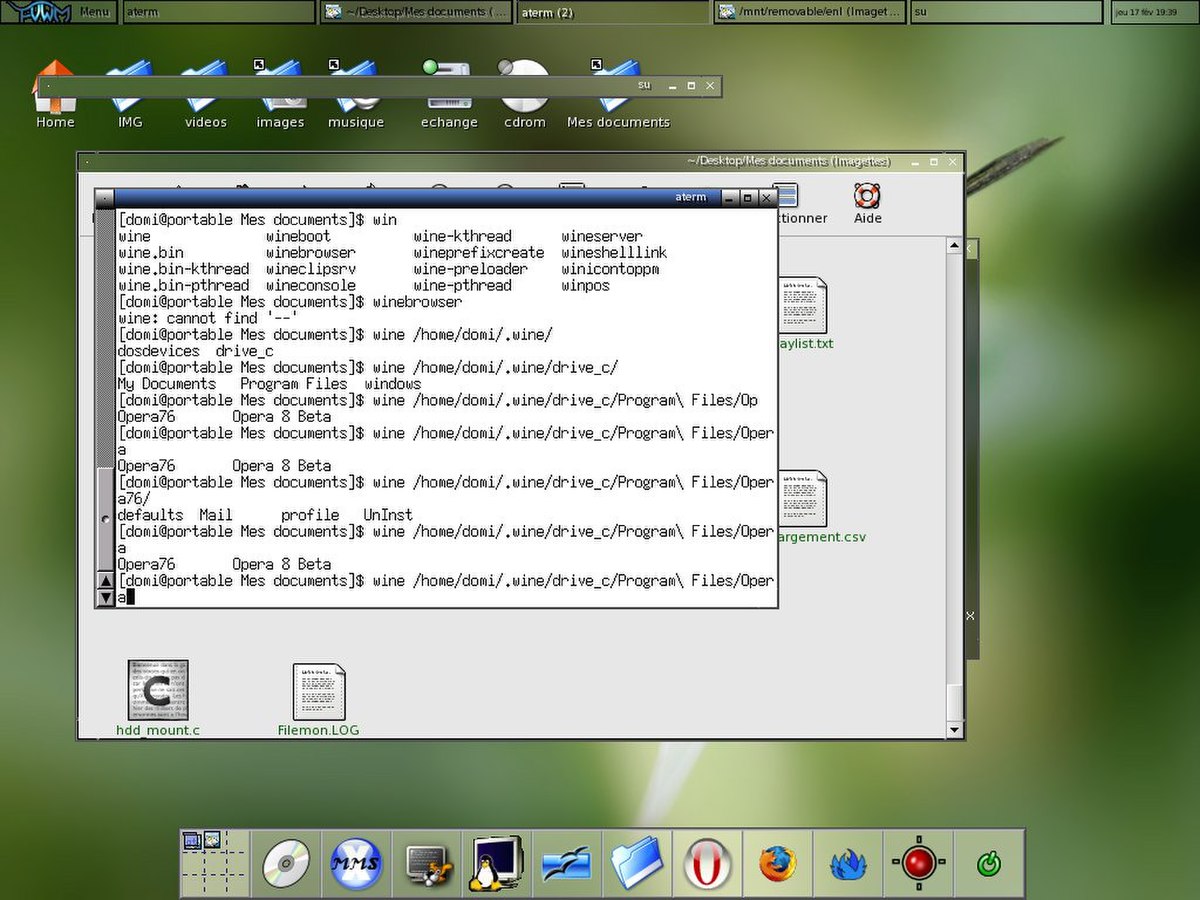Viewport: 1200px width, 900px height.
Task: Open the cdrom desktop icon
Action: (x=525, y=95)
